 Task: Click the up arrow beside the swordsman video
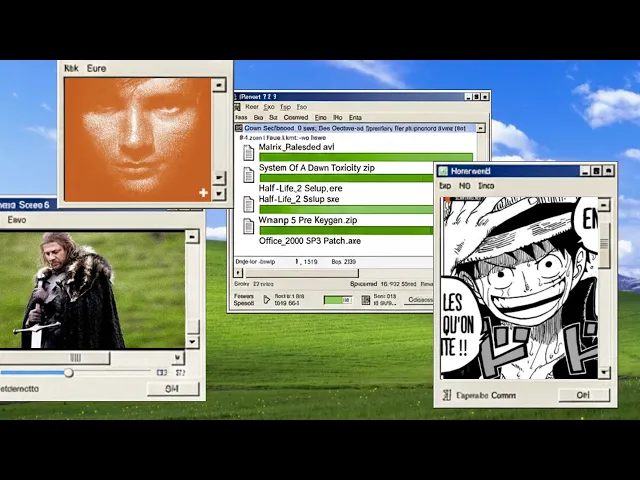coord(192,237)
